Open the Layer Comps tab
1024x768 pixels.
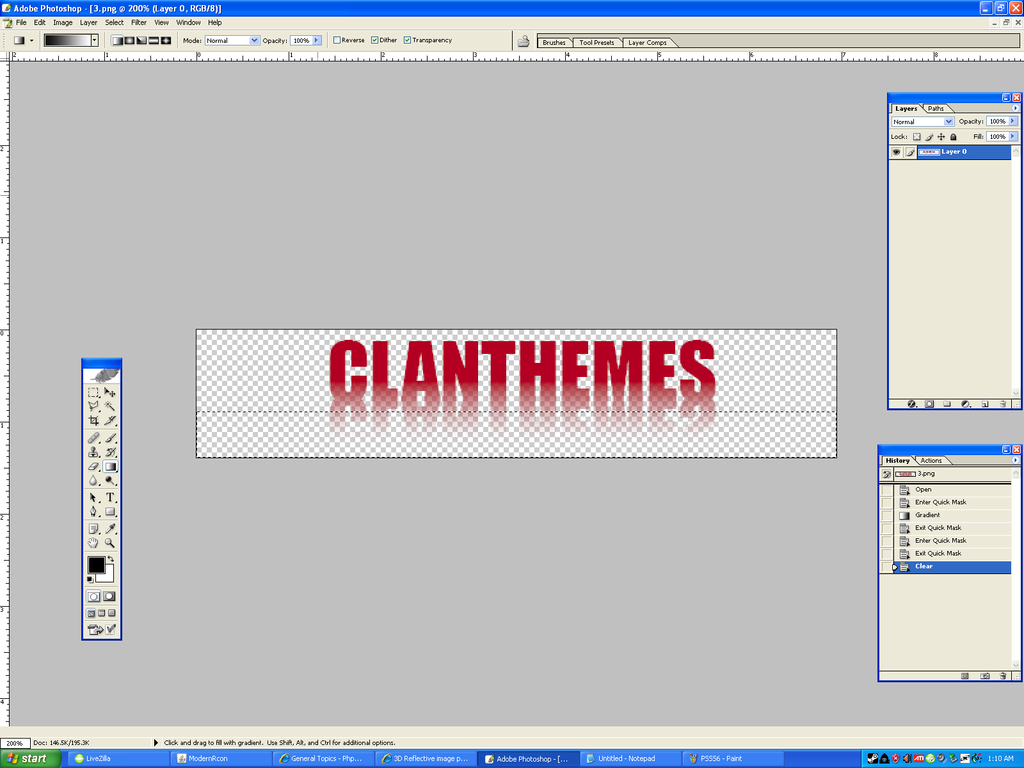pos(647,42)
